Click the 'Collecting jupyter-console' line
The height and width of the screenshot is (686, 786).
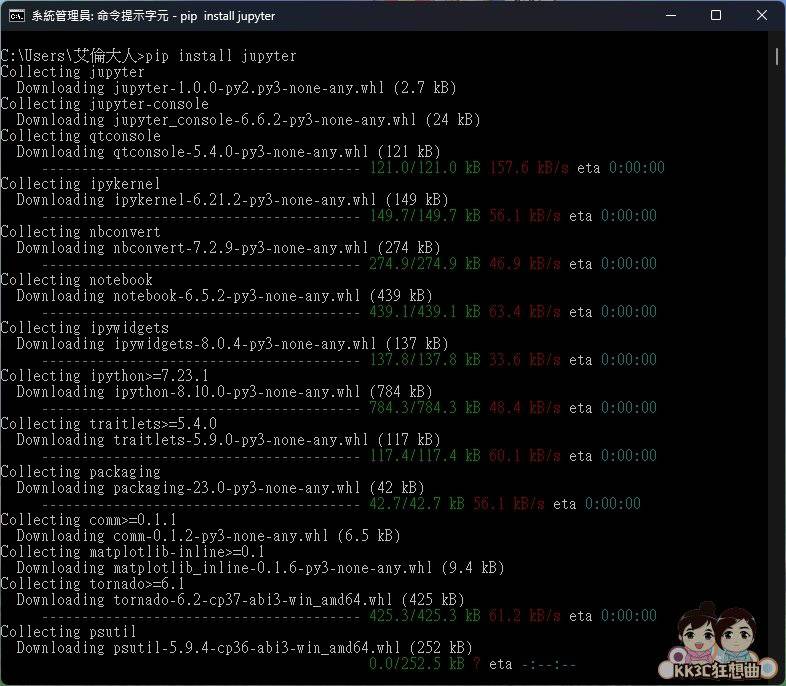click(105, 104)
